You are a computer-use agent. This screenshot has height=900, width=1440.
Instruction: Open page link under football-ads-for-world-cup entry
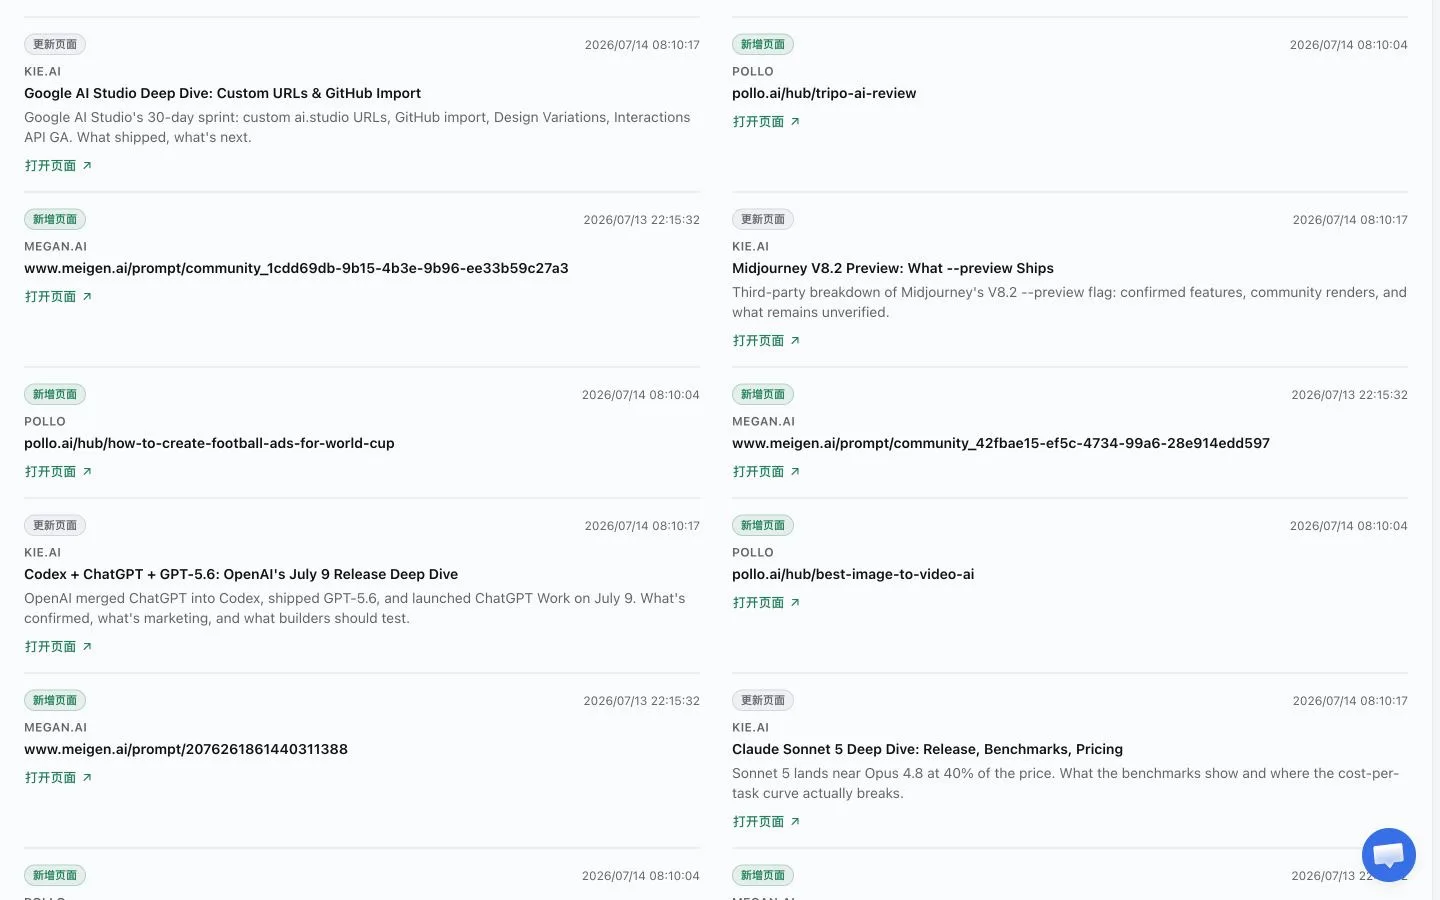pyautogui.click(x=58, y=472)
